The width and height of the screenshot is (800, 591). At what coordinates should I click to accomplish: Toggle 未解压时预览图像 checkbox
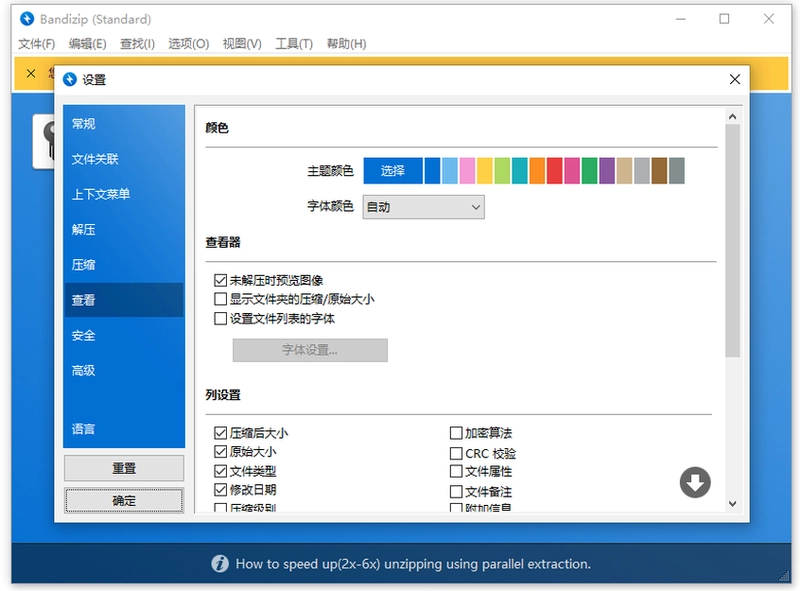point(220,280)
